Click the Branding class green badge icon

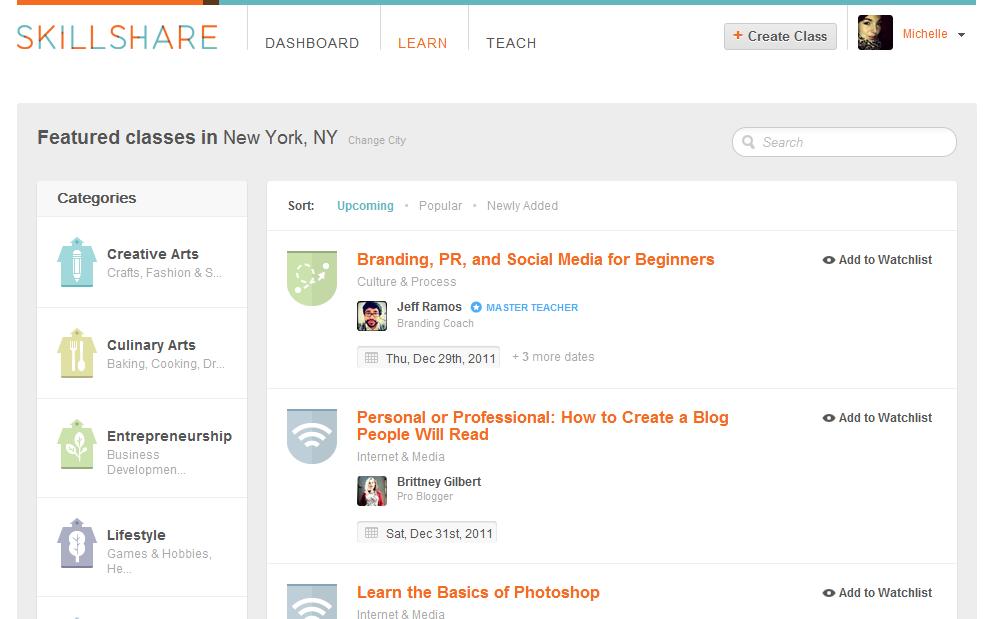point(312,278)
